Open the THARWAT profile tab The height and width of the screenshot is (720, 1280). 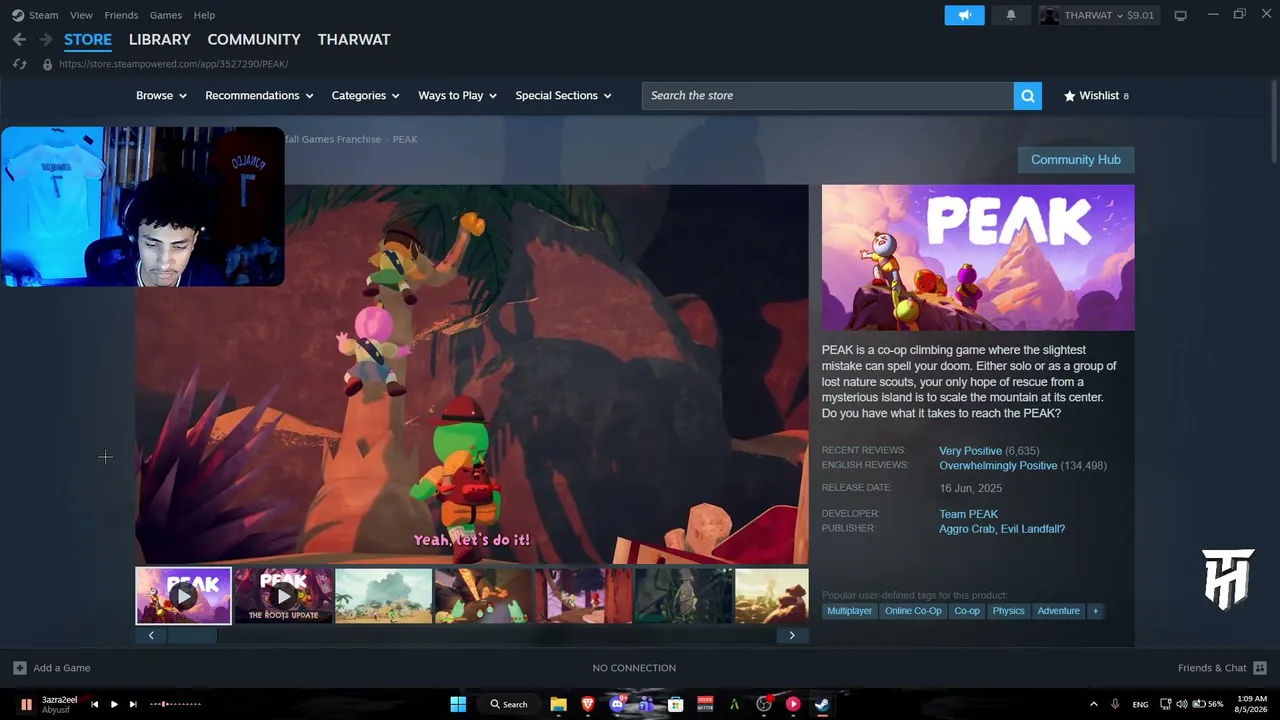pyautogui.click(x=354, y=39)
